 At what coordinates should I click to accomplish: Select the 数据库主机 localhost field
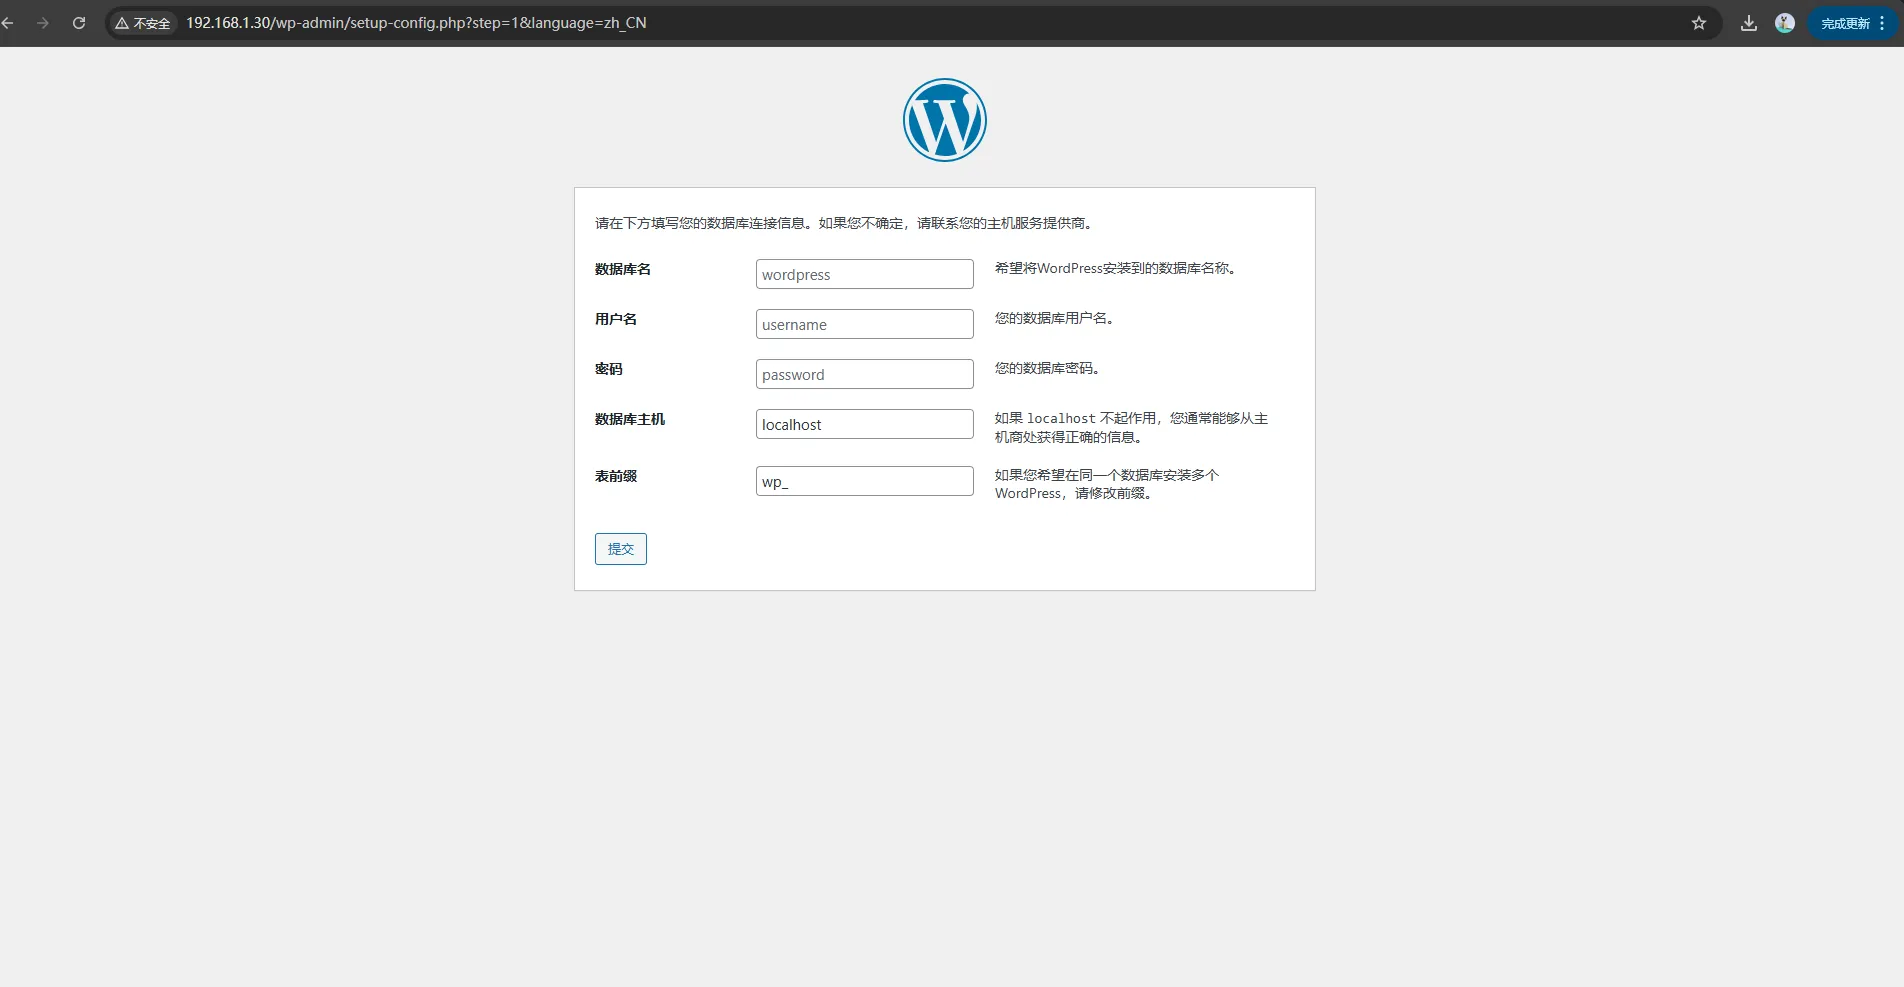(865, 424)
